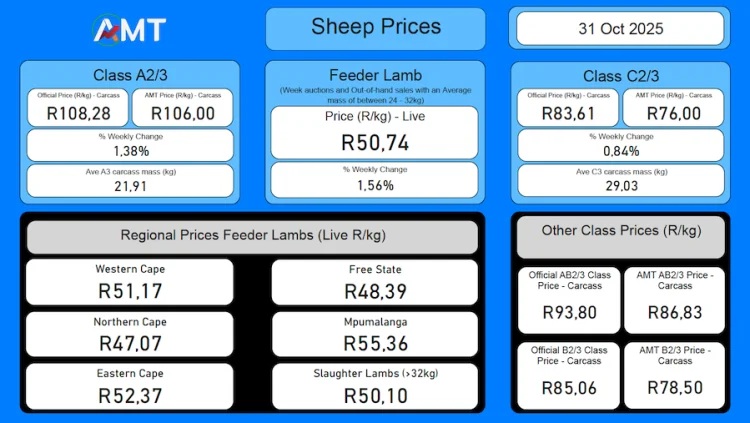Image resolution: width=750 pixels, height=423 pixels.
Task: Select the Northern Cape price card
Action: pyautogui.click(x=130, y=334)
